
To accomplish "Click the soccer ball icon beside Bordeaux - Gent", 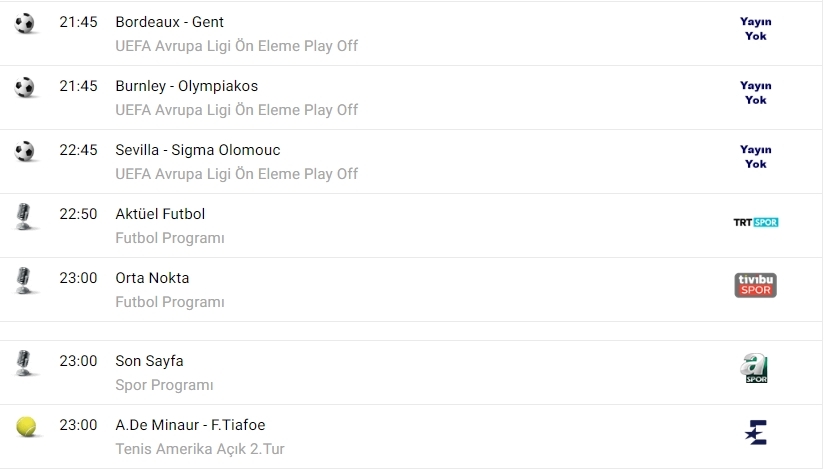I will pyautogui.click(x=25, y=23).
